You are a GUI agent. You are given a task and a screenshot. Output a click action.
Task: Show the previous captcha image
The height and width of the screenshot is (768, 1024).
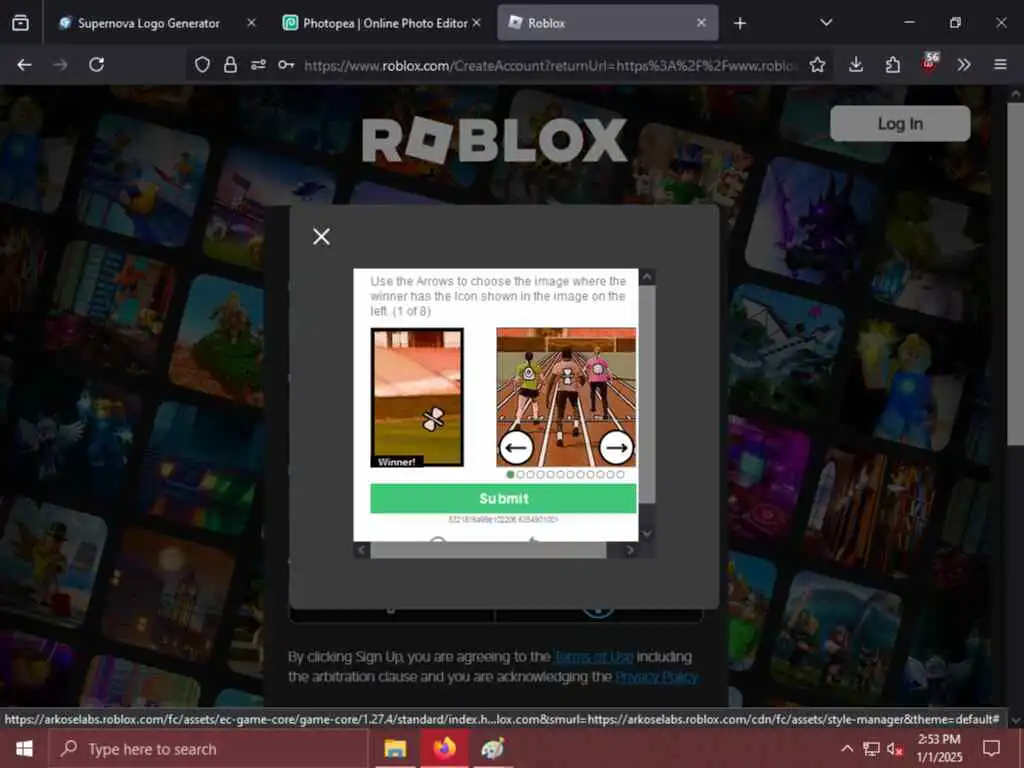click(516, 447)
